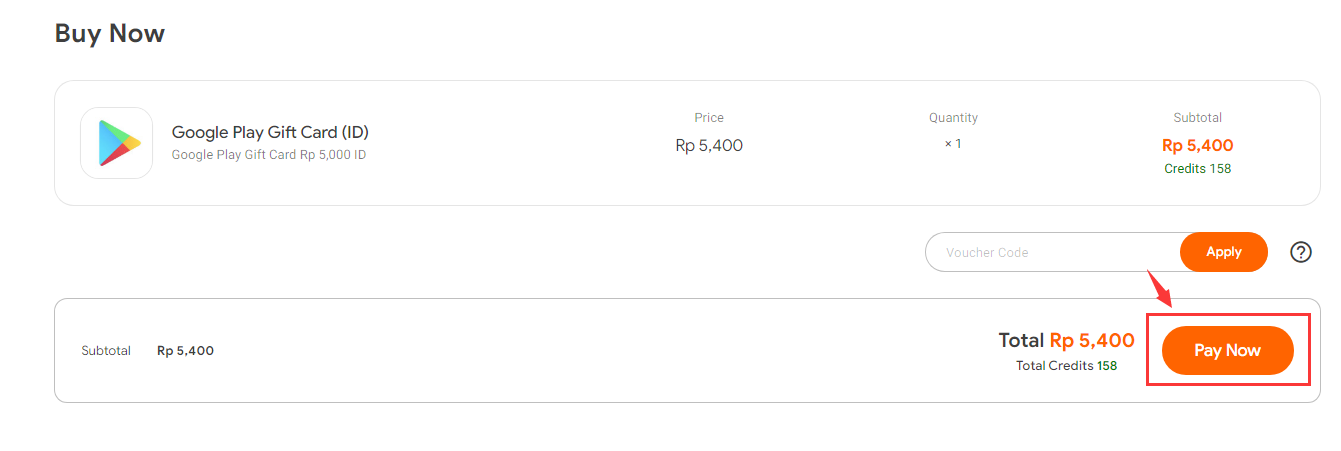Focus the Voucher Code input field
This screenshot has width=1341, height=451.
pyautogui.click(x=1054, y=252)
